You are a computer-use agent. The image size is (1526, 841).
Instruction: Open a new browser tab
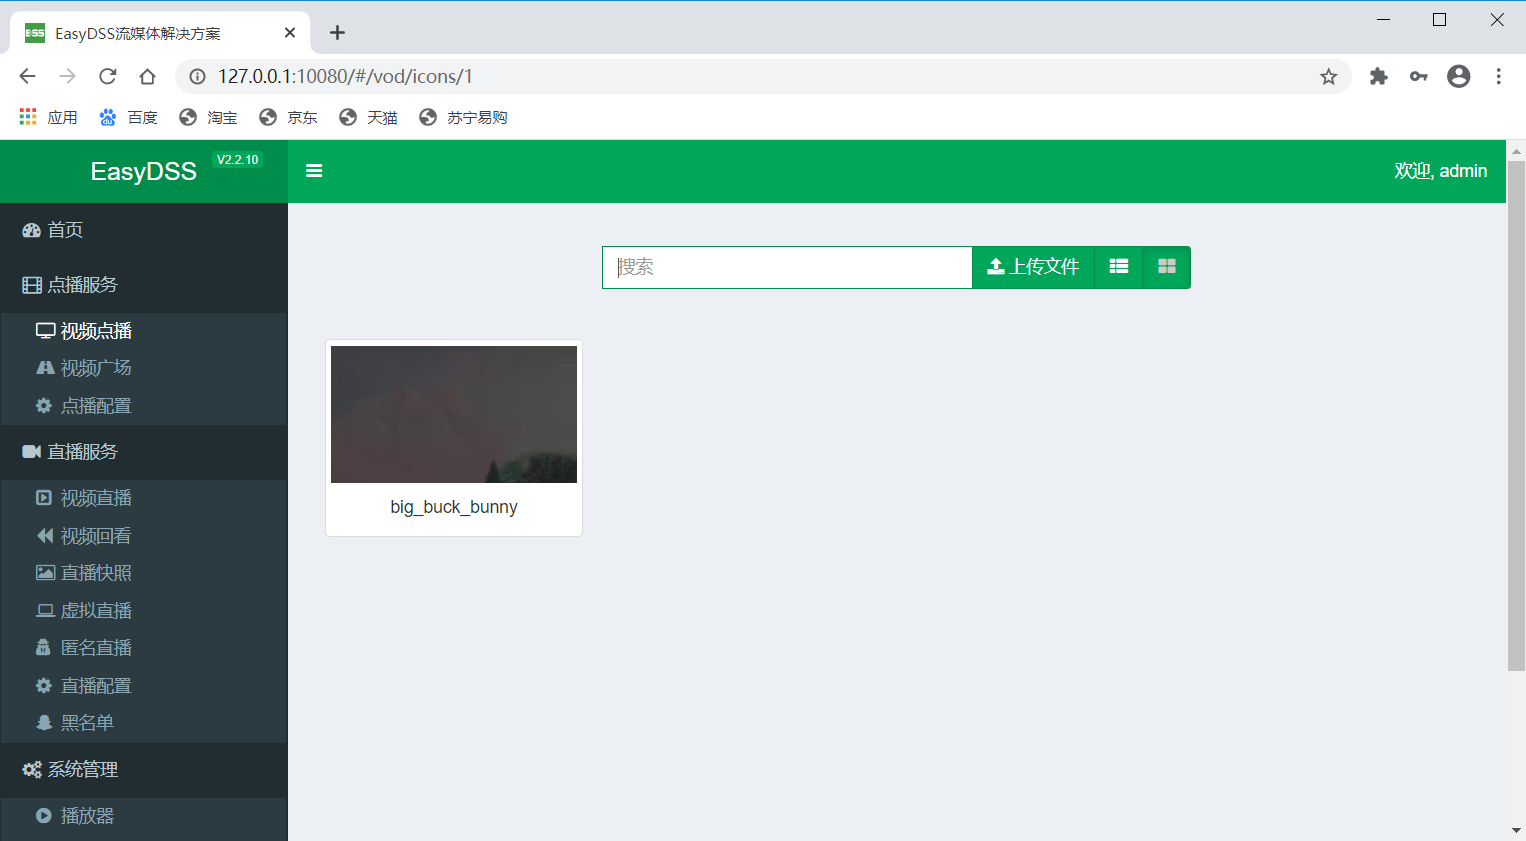337,33
